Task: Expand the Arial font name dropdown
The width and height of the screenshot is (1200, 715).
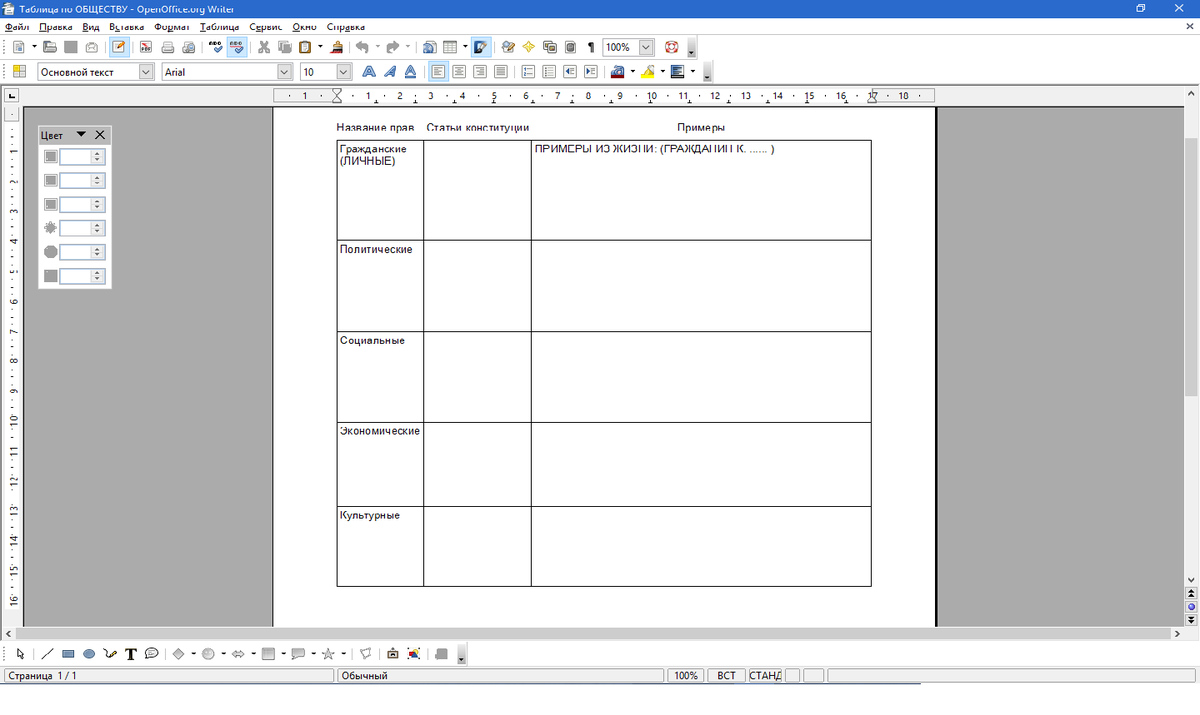Action: click(x=284, y=72)
